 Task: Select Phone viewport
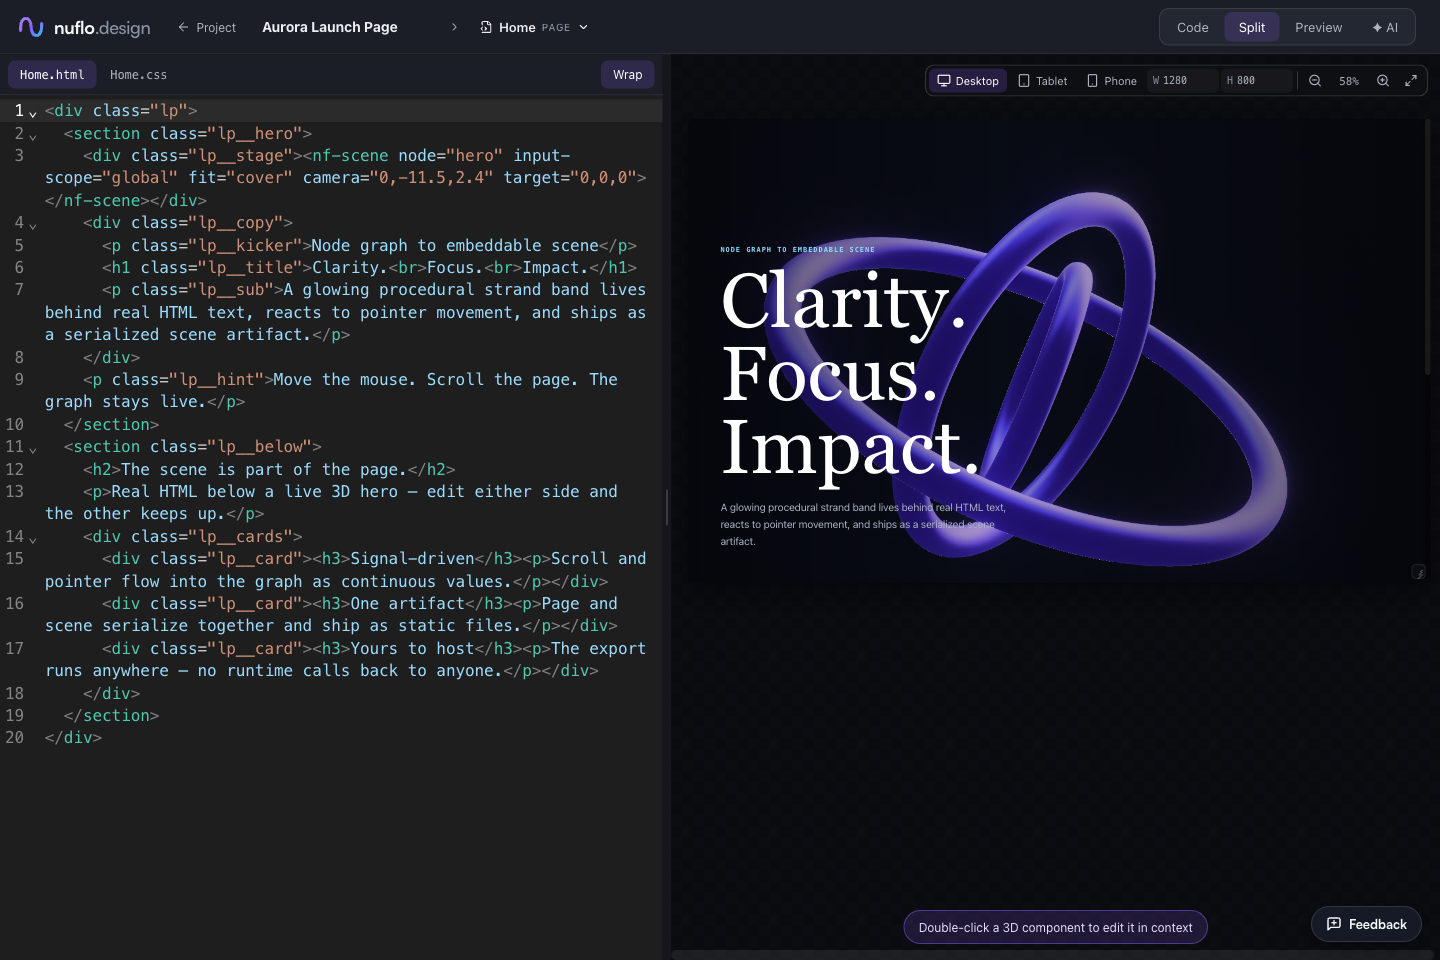tap(1112, 81)
